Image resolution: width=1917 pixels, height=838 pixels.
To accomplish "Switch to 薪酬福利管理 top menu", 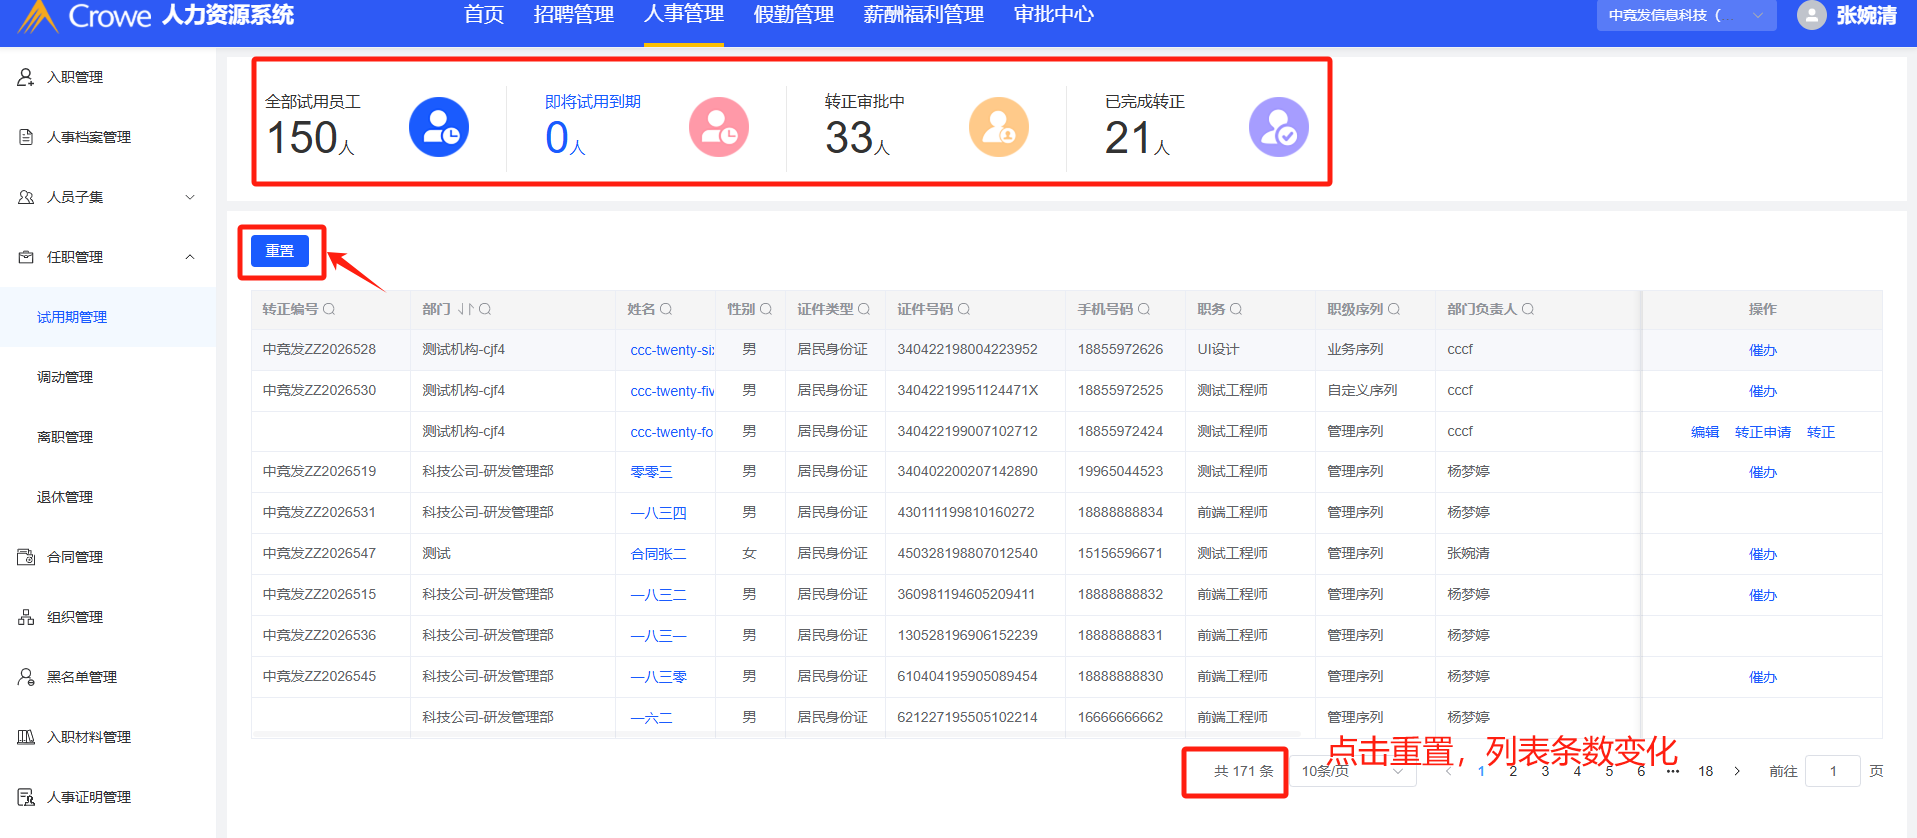I will point(923,15).
